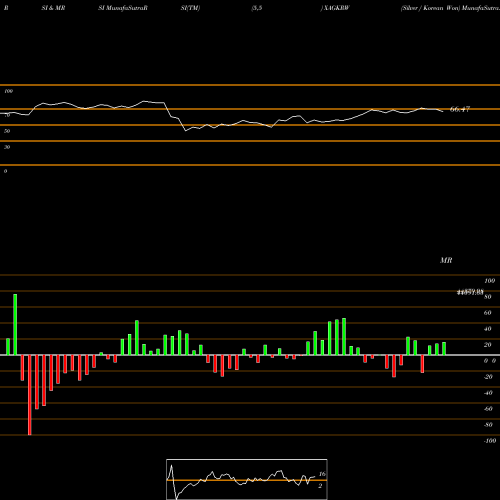This screenshot has width=500, height=500.
Task: Click the RSI axis label 50
Action: pyautogui.click(x=7, y=131)
